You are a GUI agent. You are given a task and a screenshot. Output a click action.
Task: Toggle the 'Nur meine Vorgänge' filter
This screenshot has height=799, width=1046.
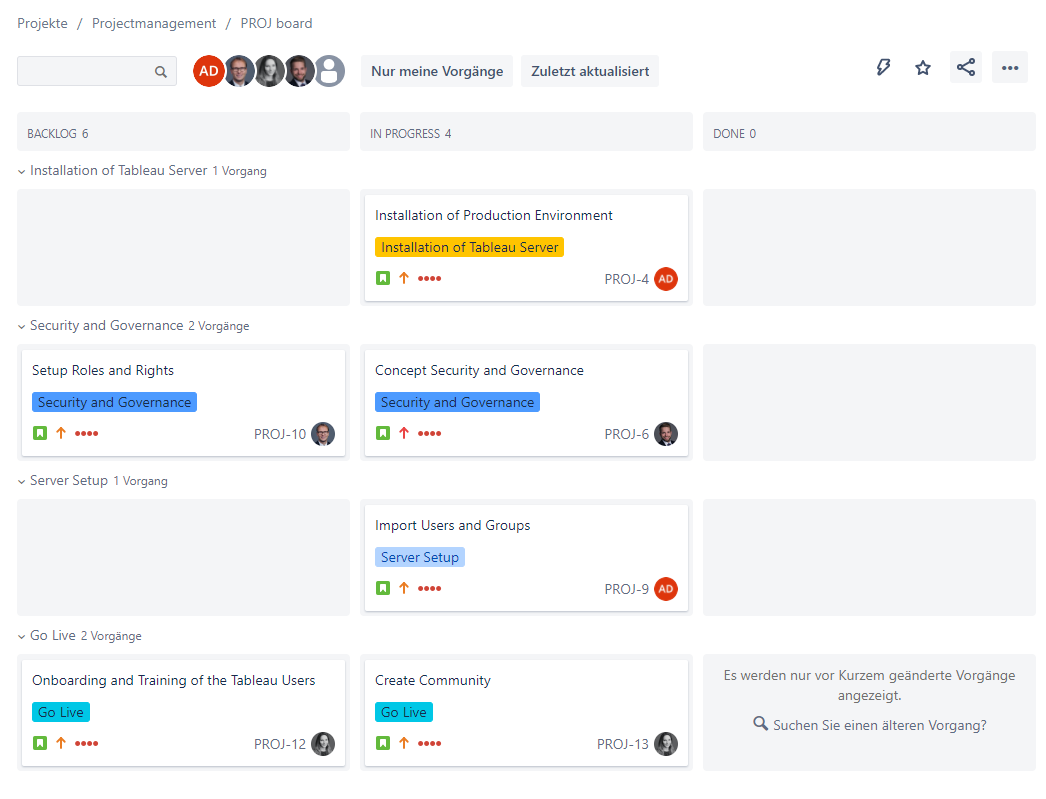tap(437, 71)
